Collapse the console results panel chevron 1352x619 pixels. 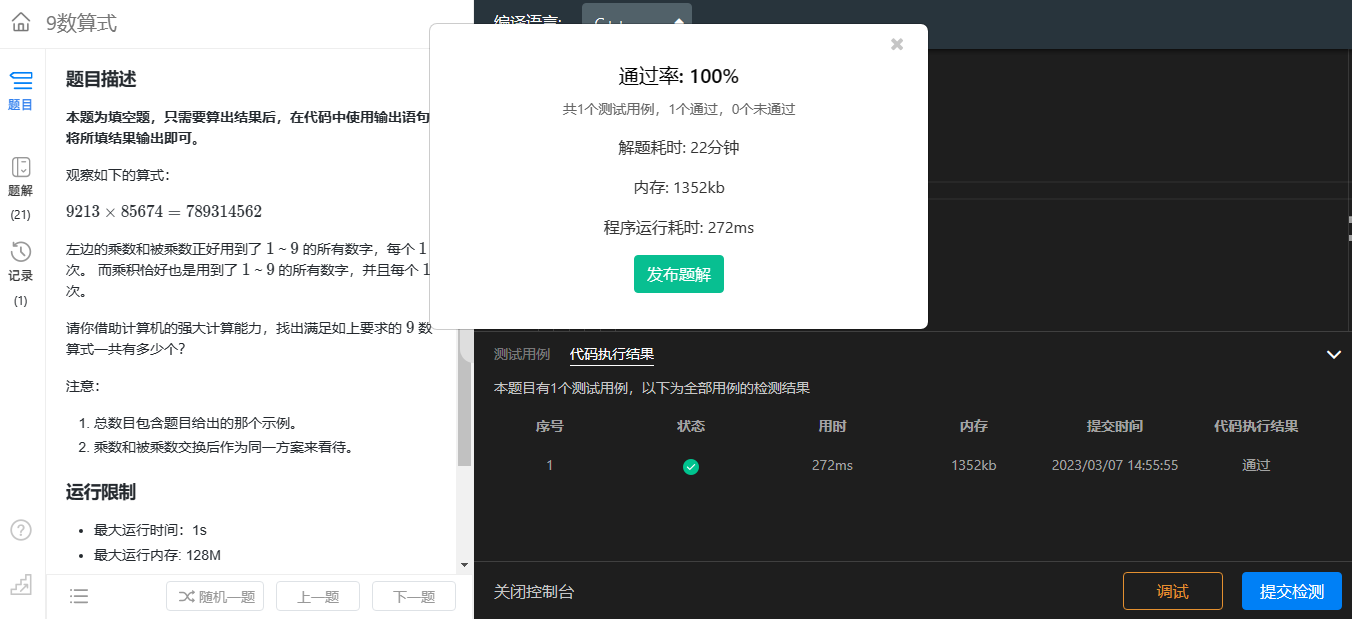tap(1333, 354)
